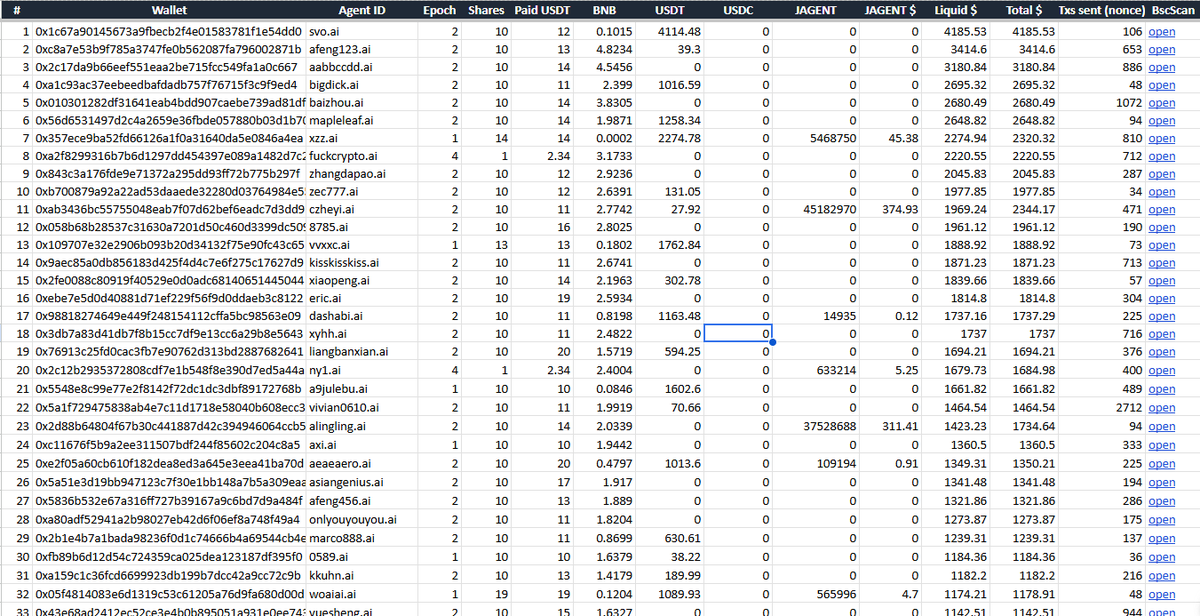The width and height of the screenshot is (1200, 616).
Task: Select wallet cell starting 0x3db7a83d41db7f8b15cc
Action: [169, 334]
